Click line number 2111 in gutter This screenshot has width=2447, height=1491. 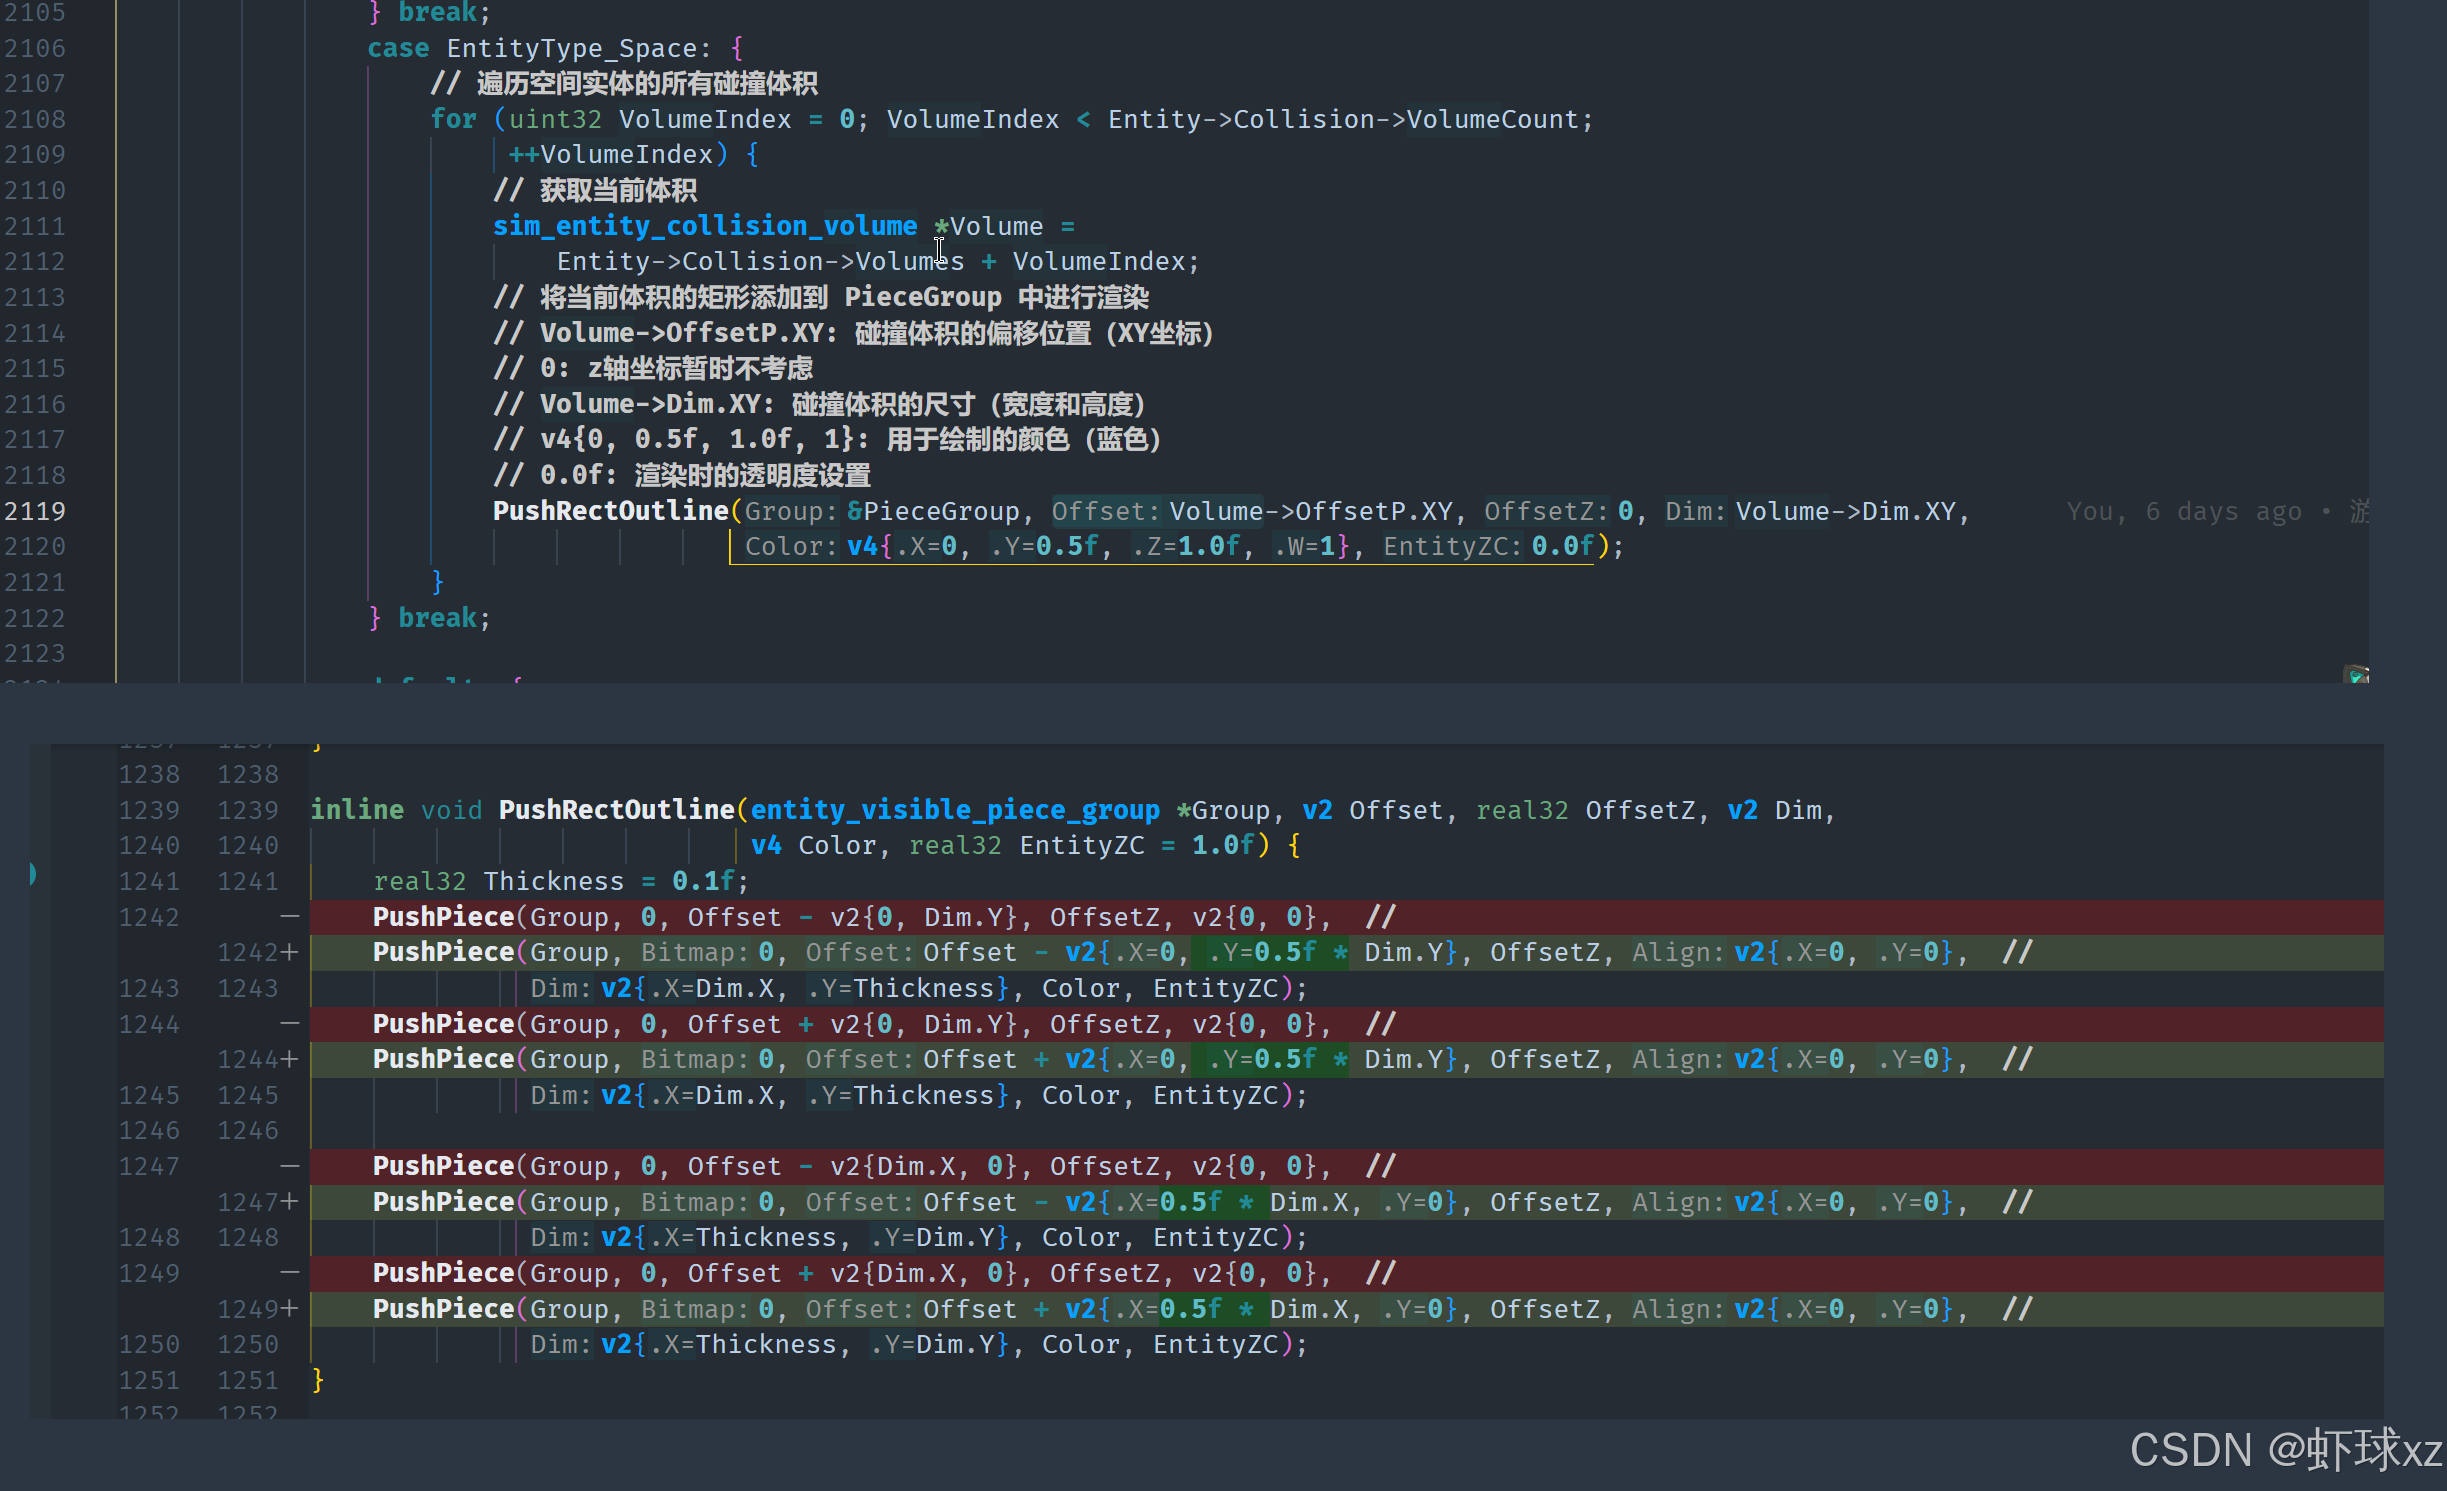pyautogui.click(x=35, y=226)
